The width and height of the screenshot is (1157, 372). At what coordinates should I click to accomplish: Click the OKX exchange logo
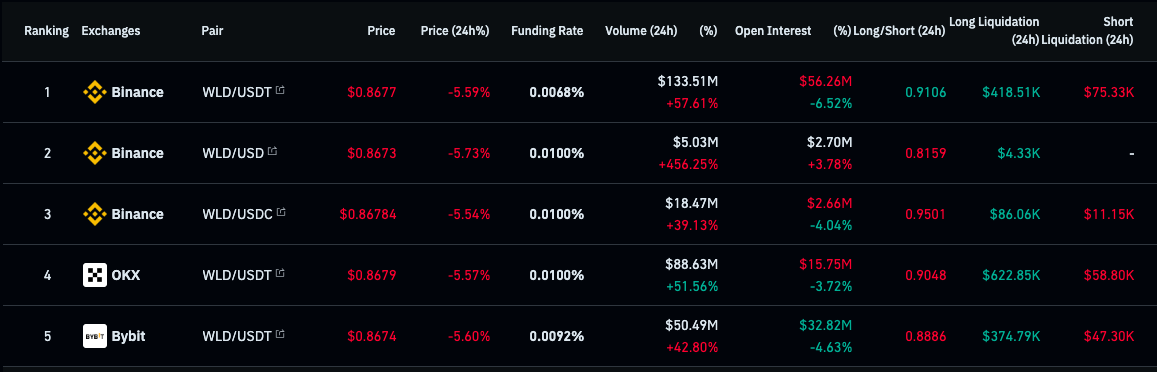point(94,275)
